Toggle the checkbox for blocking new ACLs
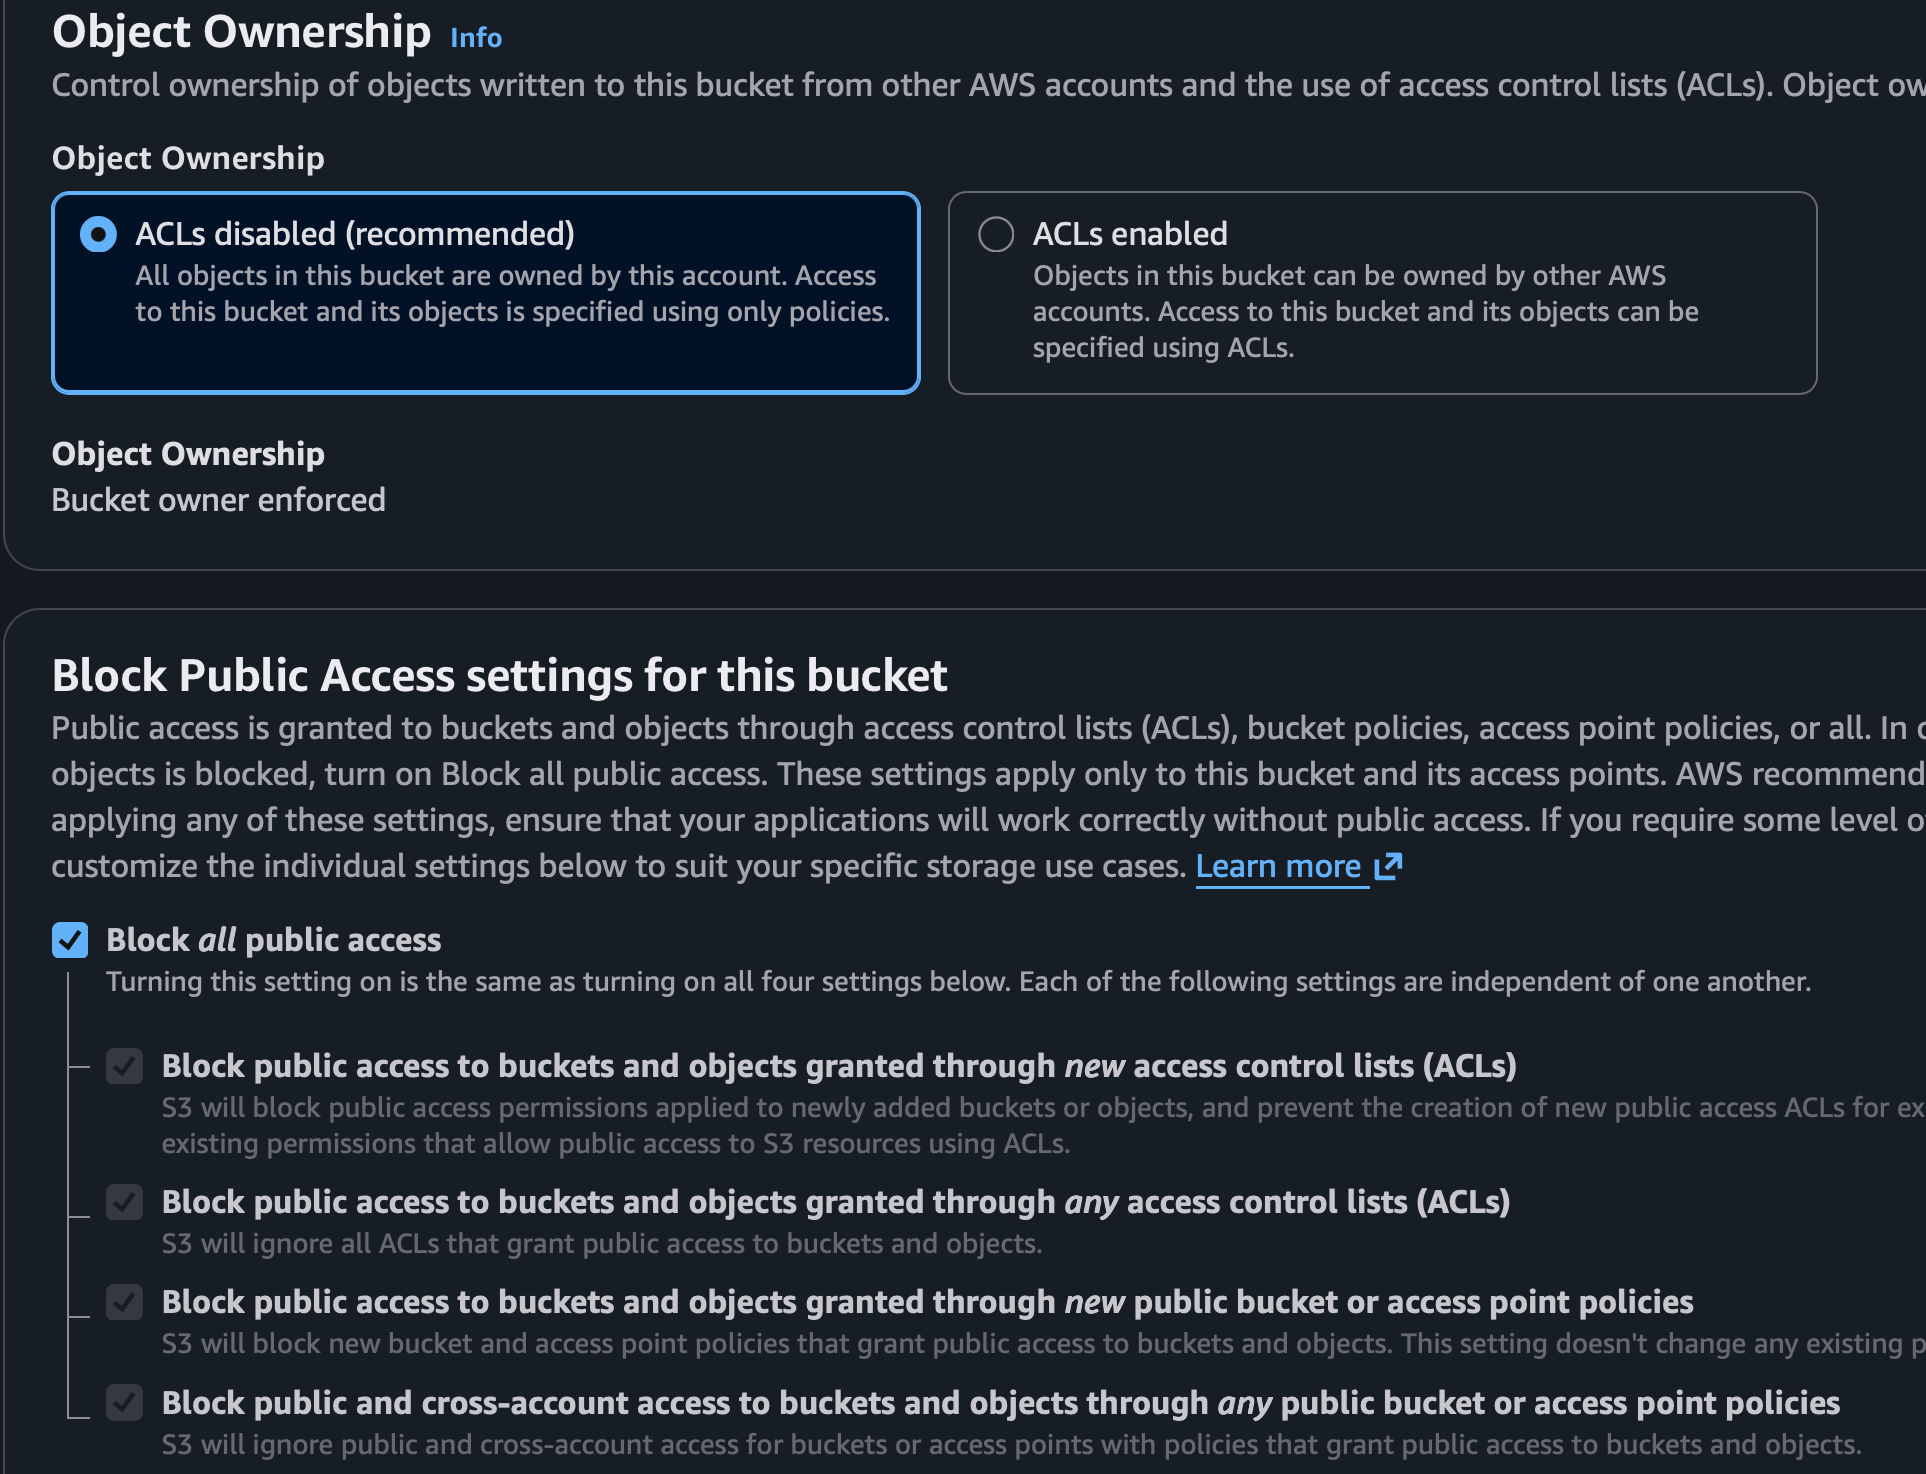The width and height of the screenshot is (1926, 1474). 125,1066
